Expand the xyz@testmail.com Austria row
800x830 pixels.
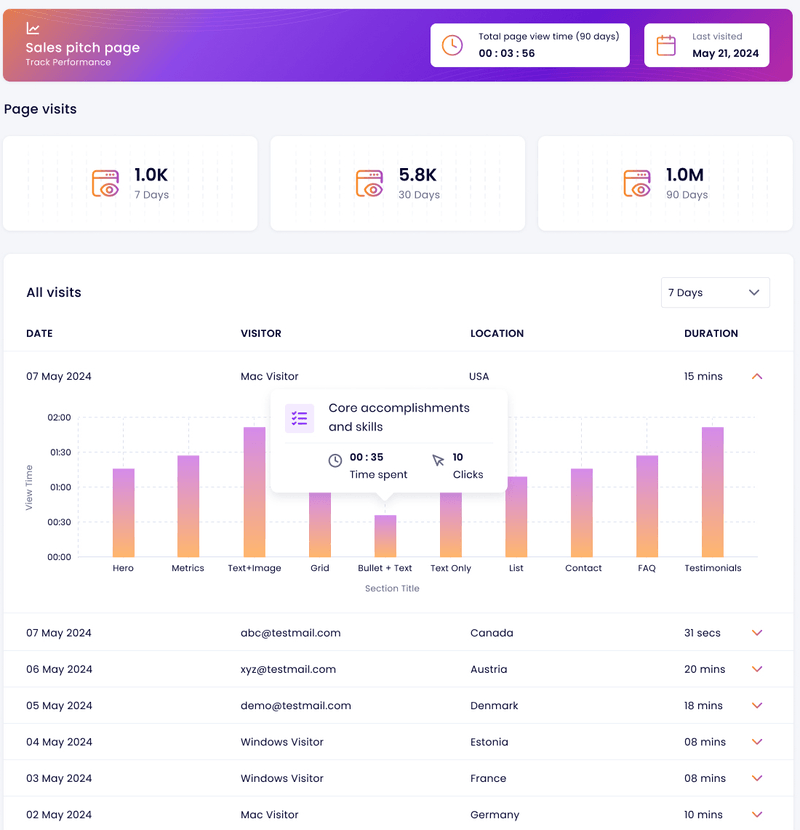click(x=757, y=669)
